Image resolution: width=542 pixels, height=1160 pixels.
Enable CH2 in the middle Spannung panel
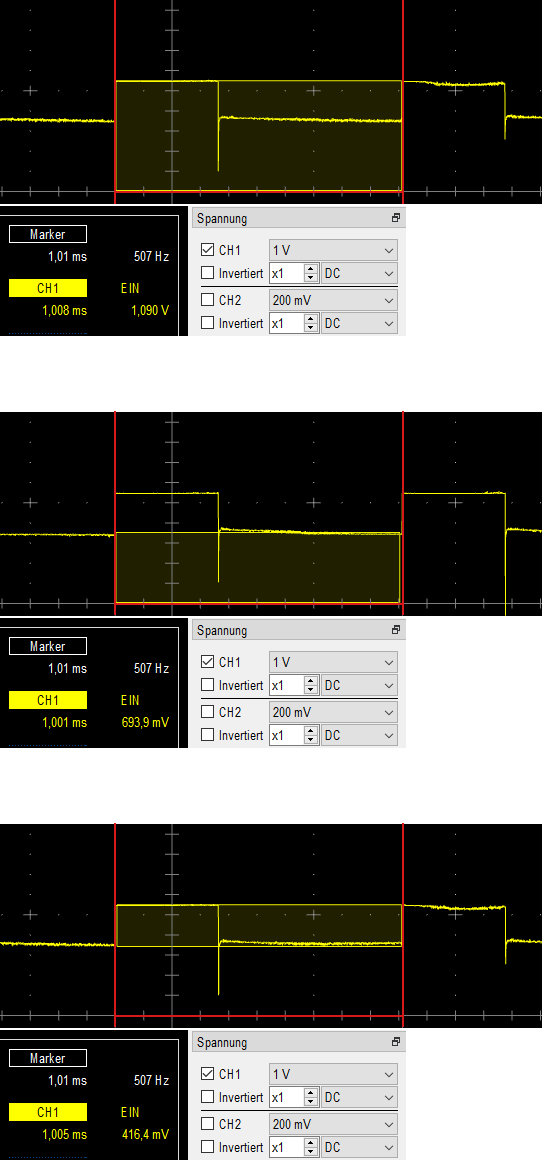click(x=207, y=712)
